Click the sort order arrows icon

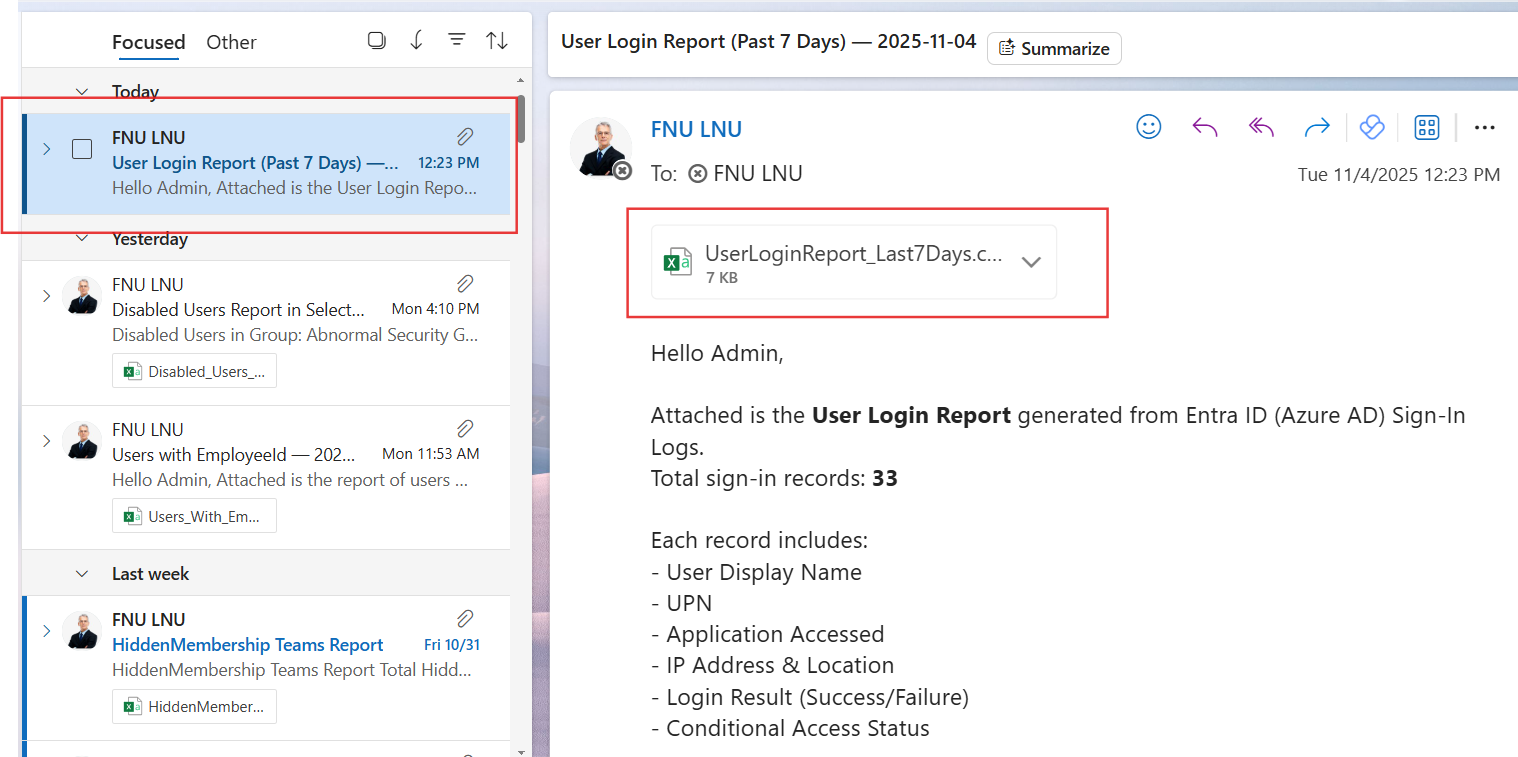click(x=497, y=41)
